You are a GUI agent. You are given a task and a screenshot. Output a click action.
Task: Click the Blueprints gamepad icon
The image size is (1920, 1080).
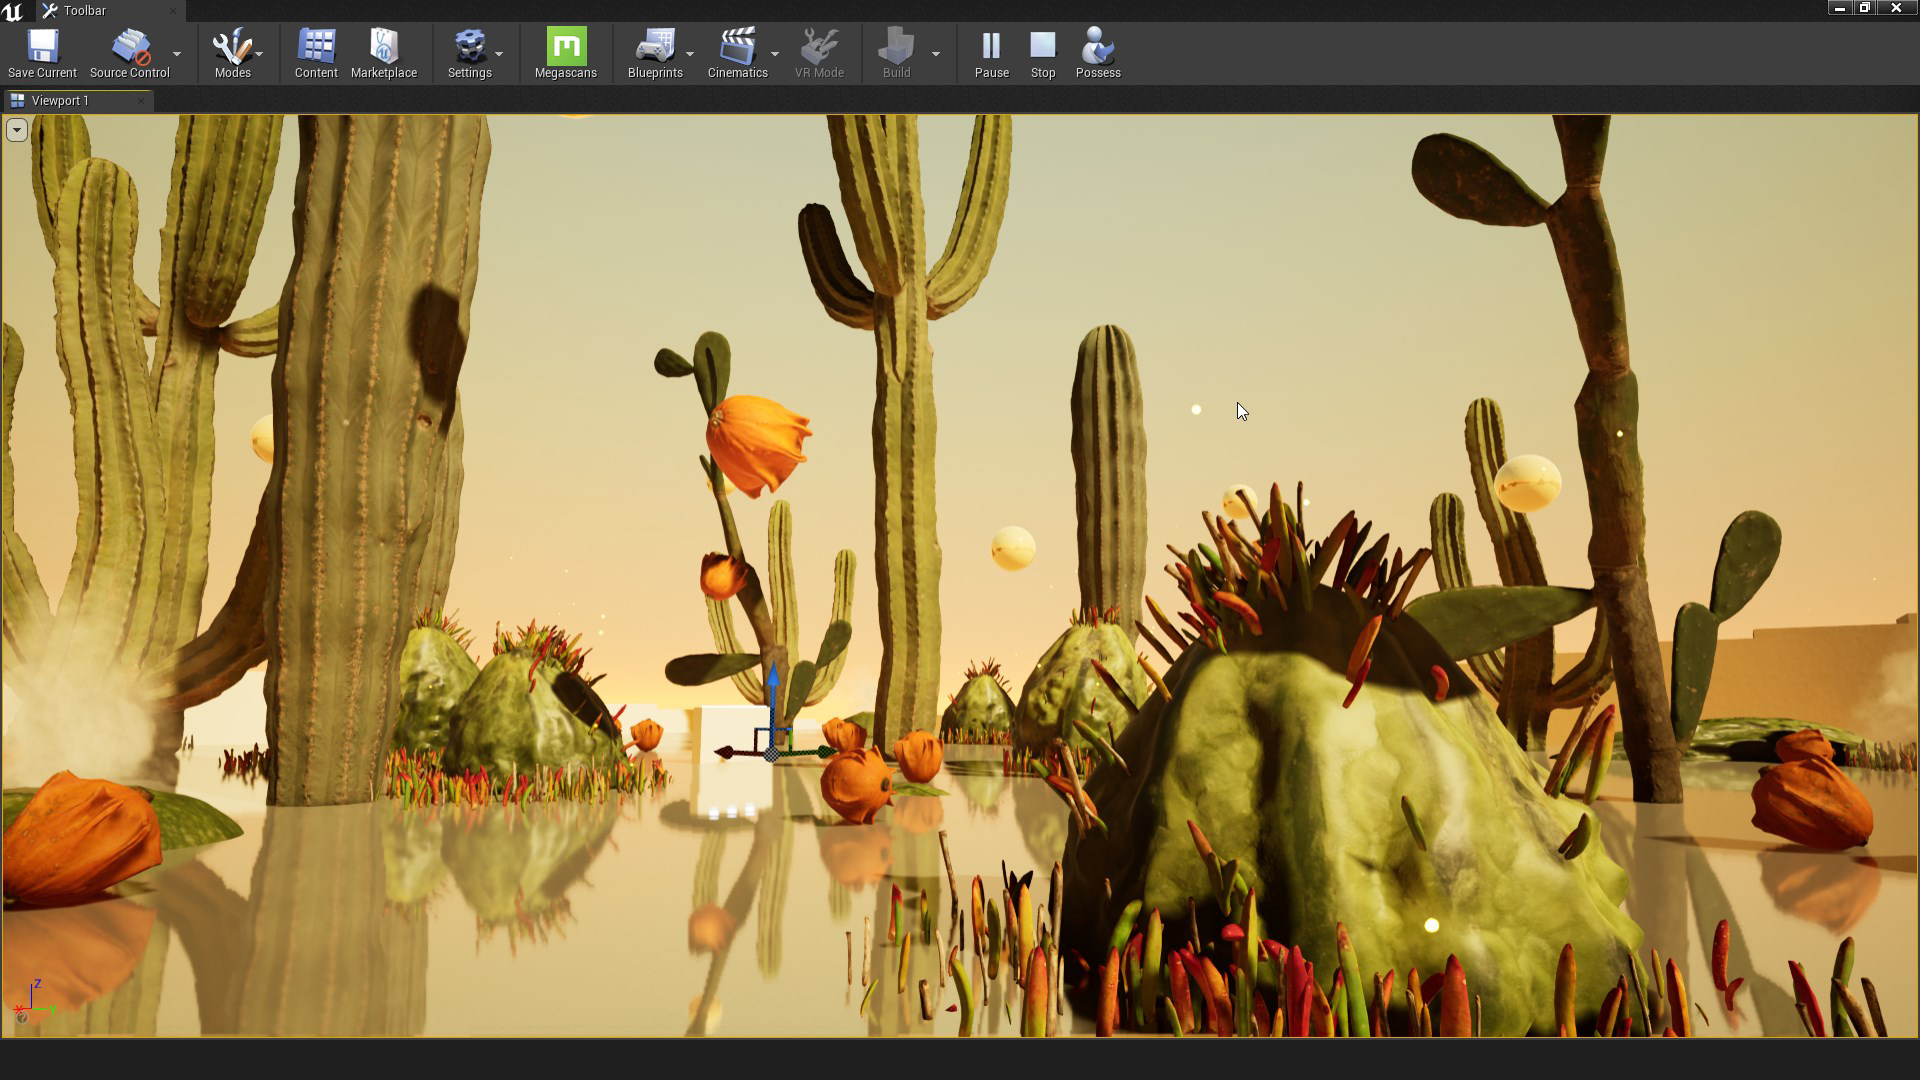tap(655, 47)
